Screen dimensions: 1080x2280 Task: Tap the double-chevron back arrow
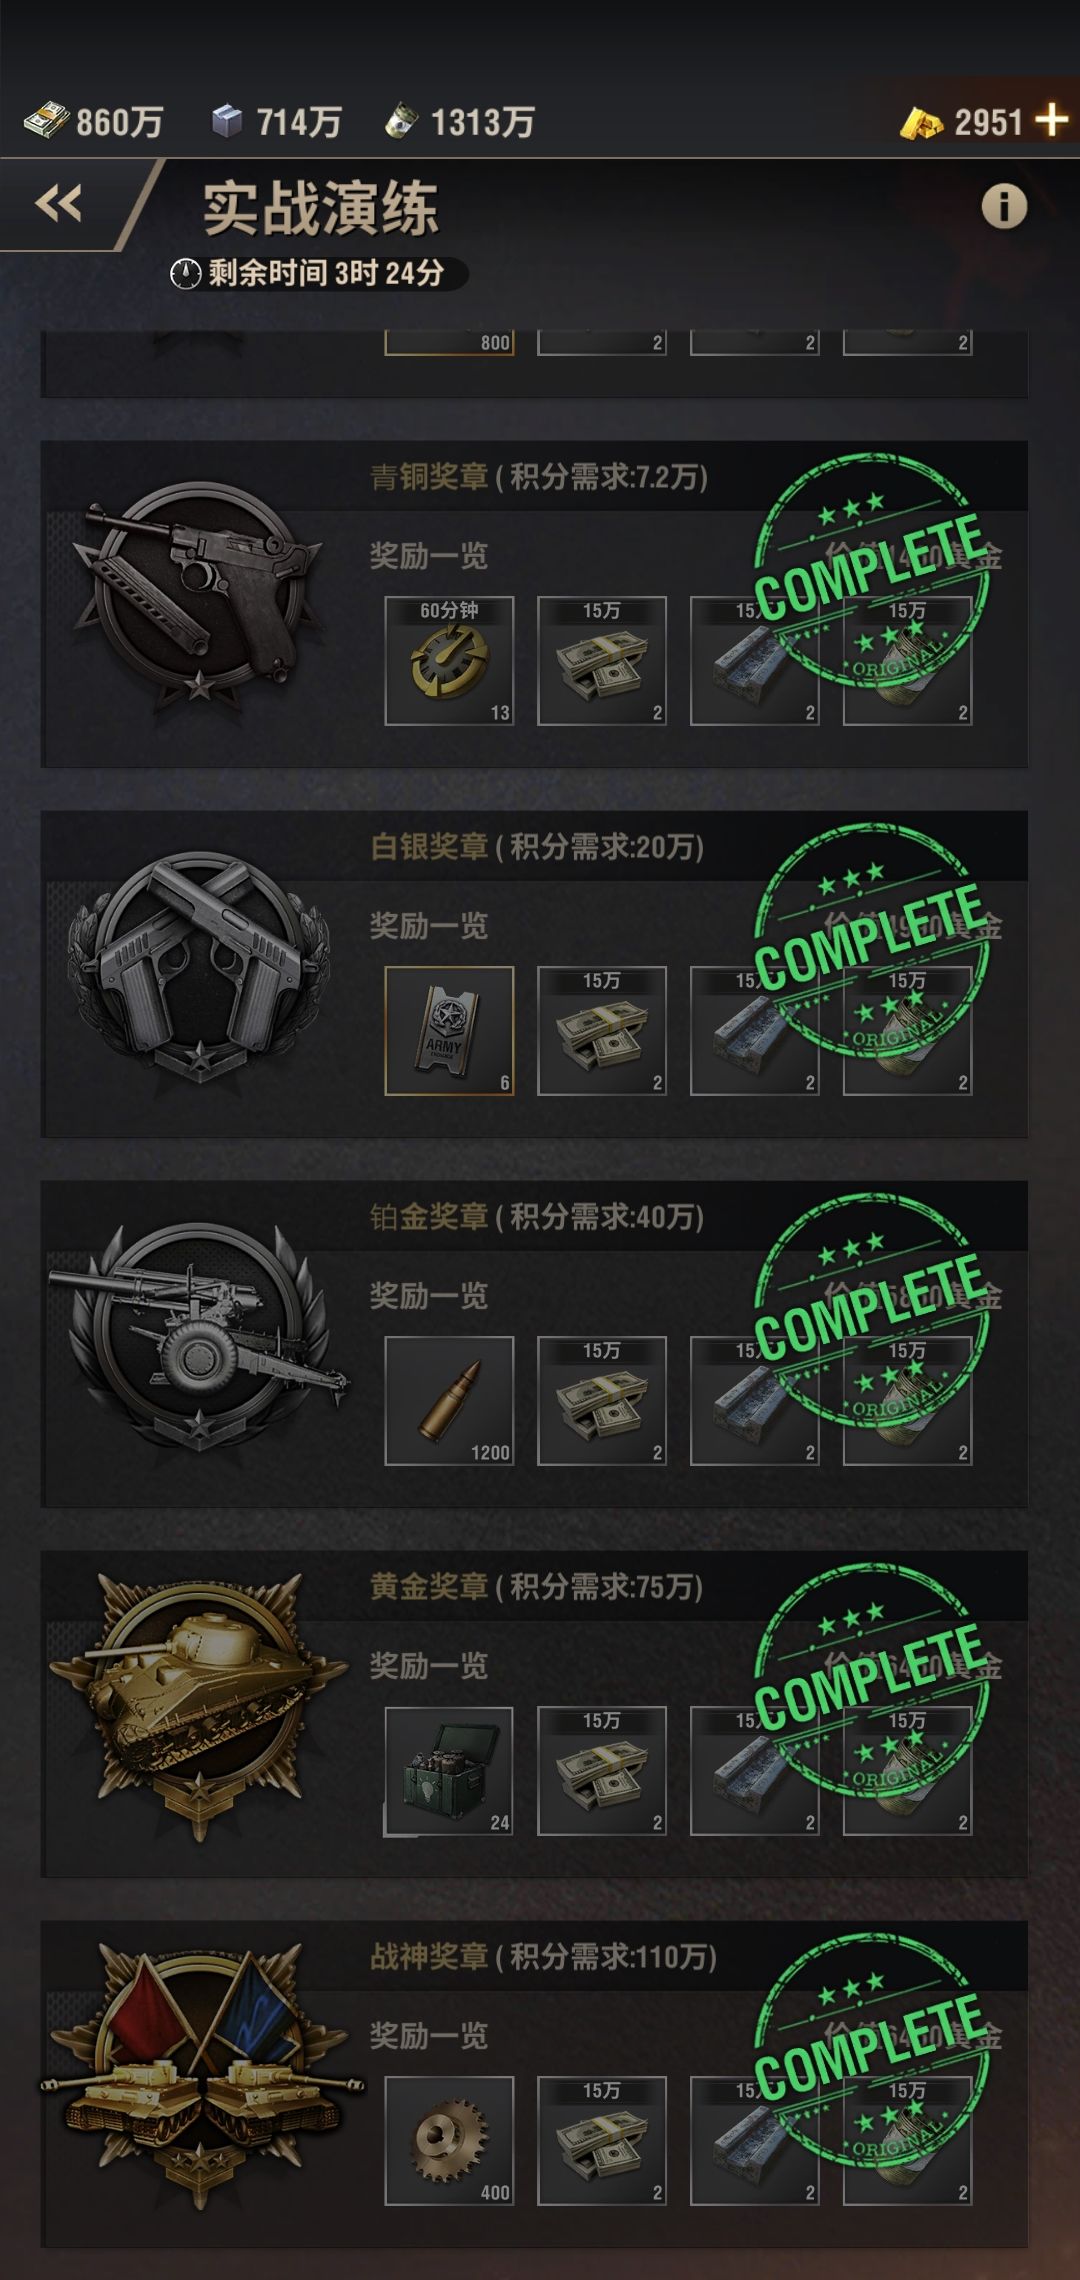pyautogui.click(x=58, y=204)
